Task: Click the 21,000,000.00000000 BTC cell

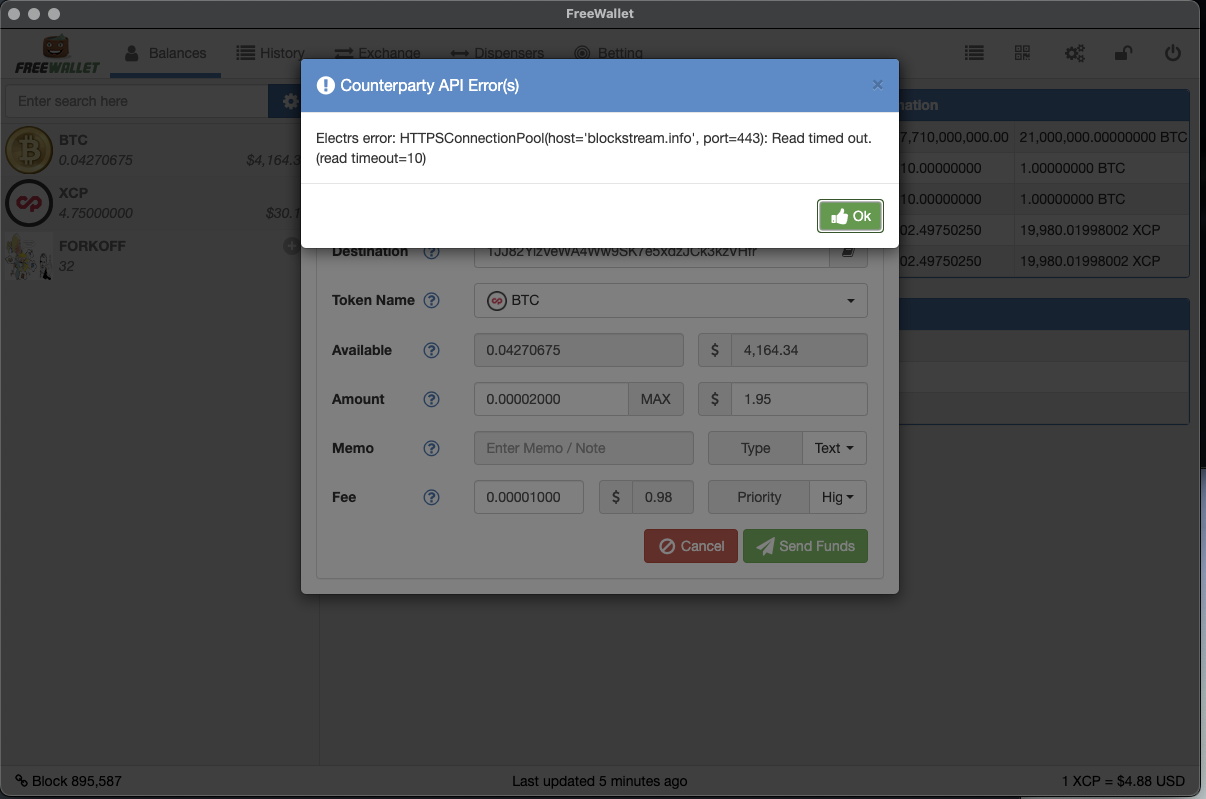Action: tap(1103, 137)
